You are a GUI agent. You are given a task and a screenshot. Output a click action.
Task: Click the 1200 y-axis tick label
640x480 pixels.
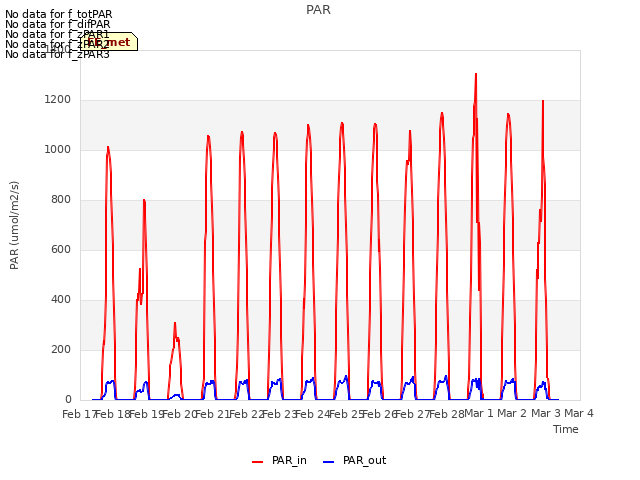click(x=58, y=100)
